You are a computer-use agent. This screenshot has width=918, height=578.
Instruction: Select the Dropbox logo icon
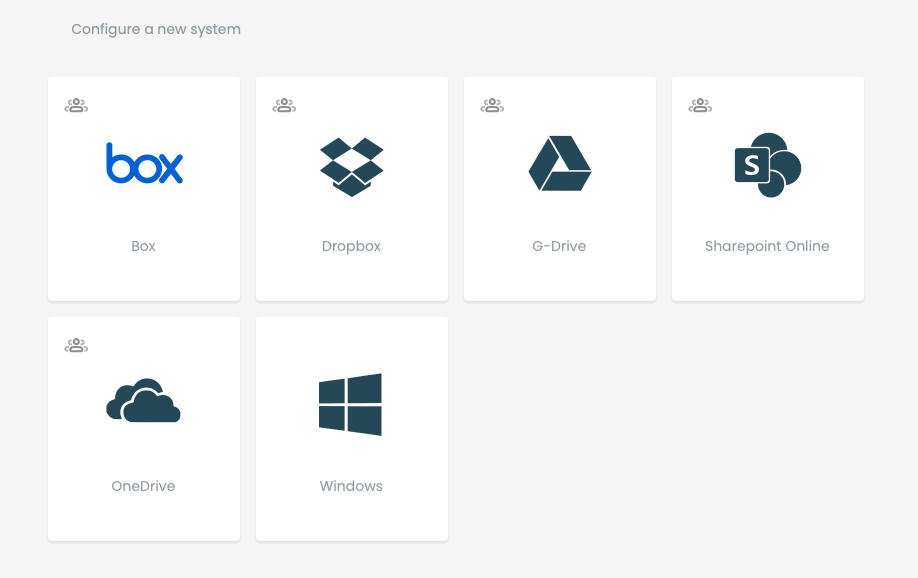point(351,167)
